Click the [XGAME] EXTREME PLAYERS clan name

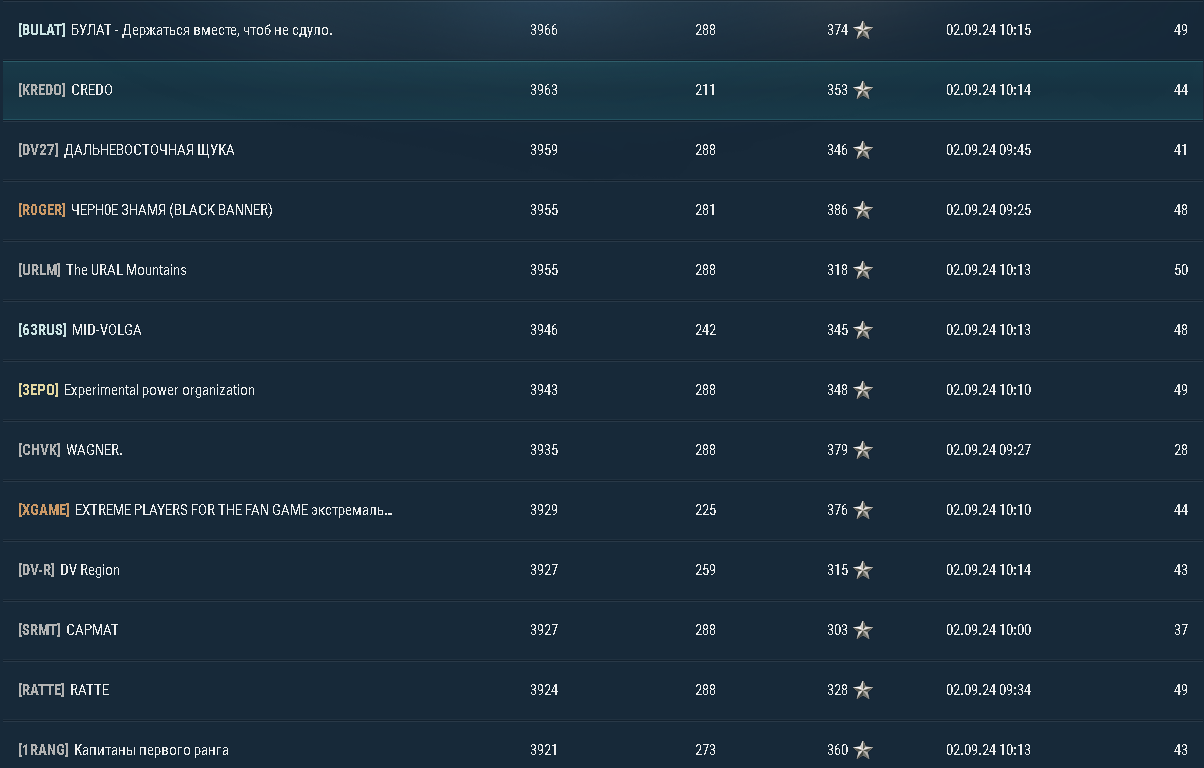point(233,510)
